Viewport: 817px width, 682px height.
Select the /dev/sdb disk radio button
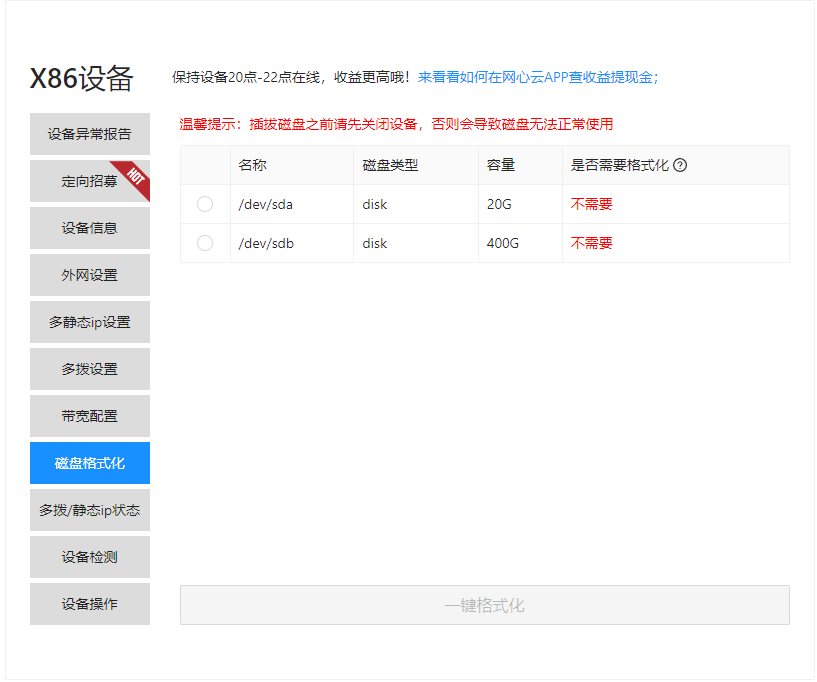205,243
